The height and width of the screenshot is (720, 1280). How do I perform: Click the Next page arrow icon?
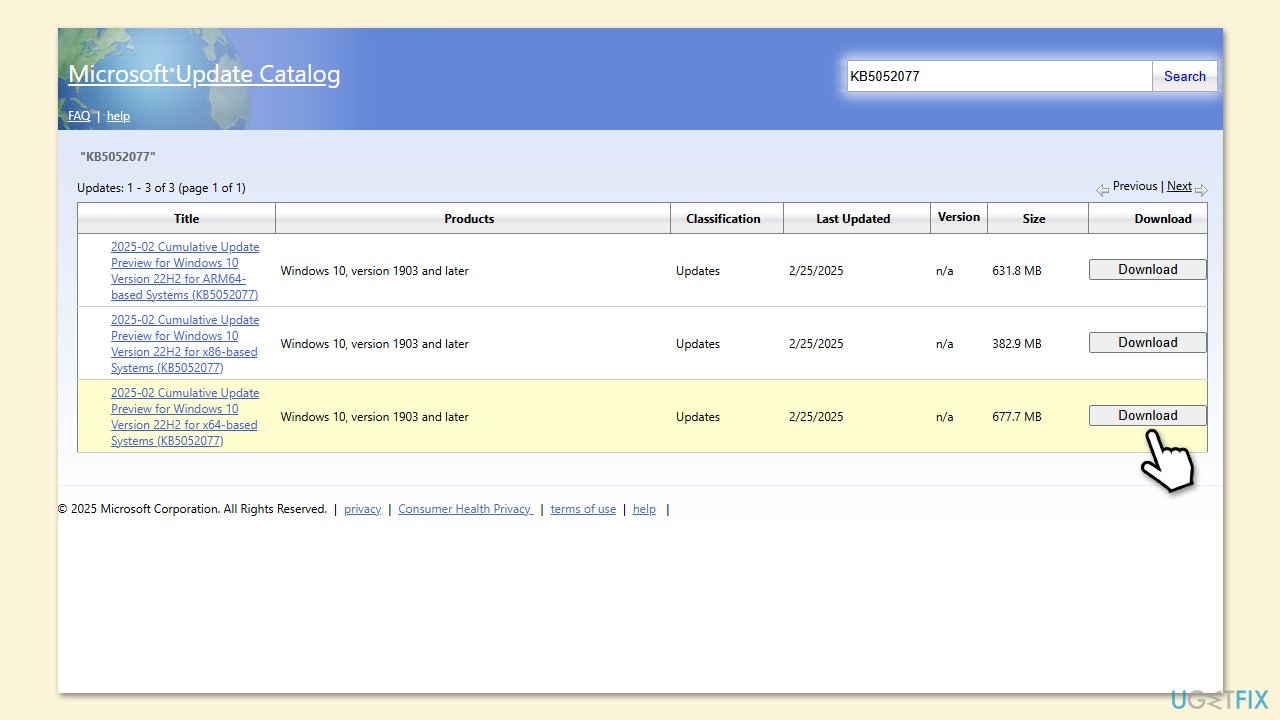tap(1201, 190)
